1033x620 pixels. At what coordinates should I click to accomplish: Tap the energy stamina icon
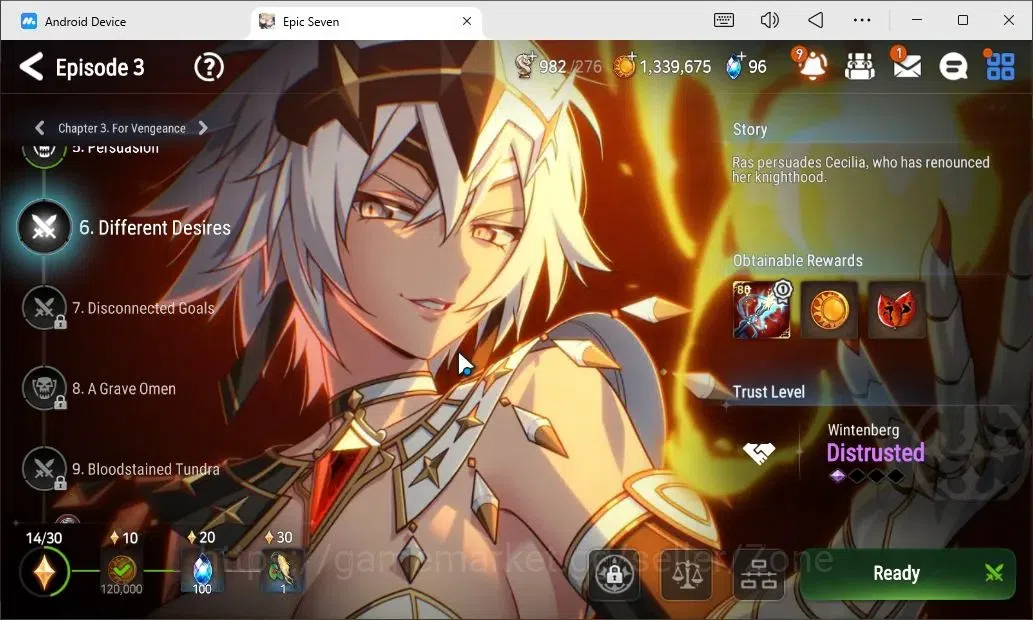(525, 65)
